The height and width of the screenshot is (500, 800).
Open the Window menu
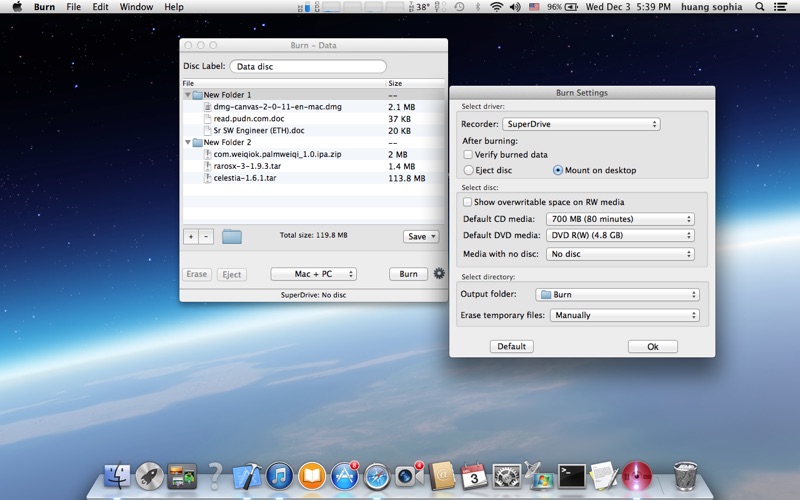point(136,7)
